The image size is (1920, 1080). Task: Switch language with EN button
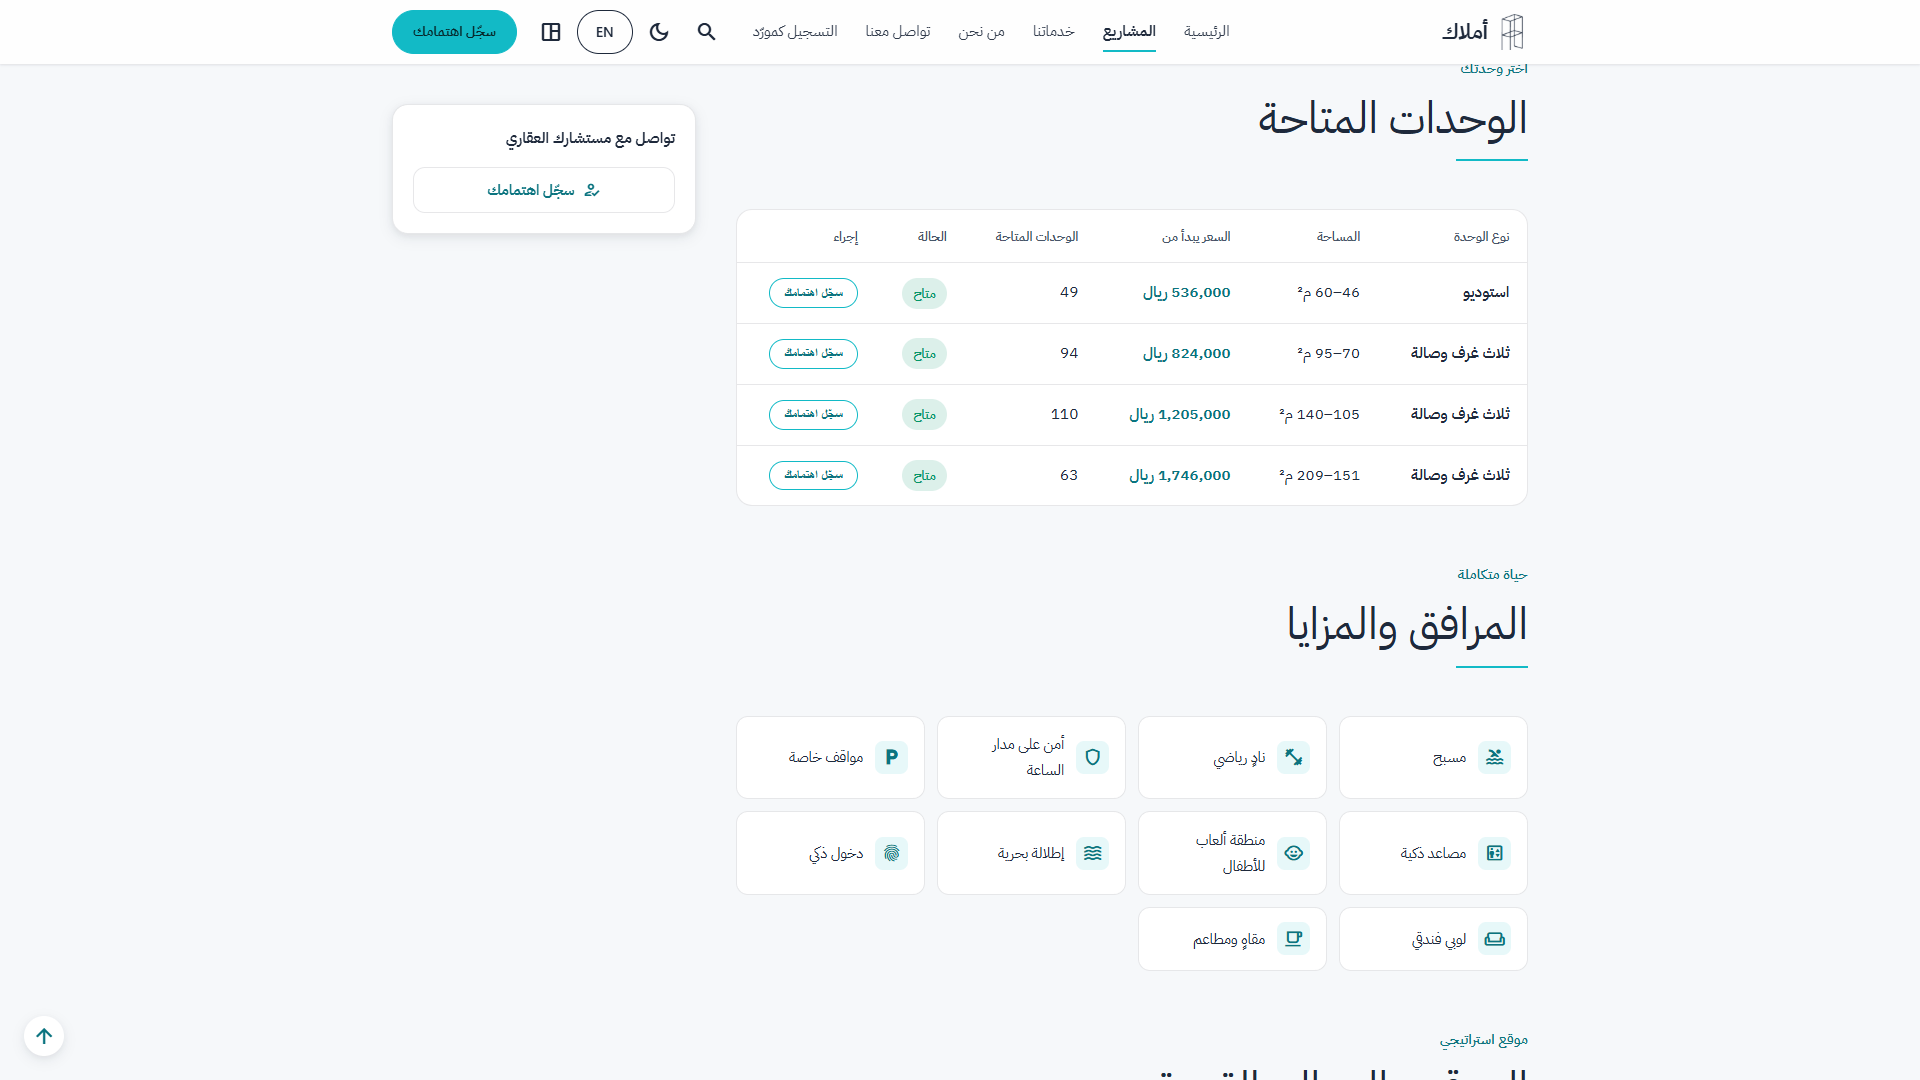pos(605,32)
